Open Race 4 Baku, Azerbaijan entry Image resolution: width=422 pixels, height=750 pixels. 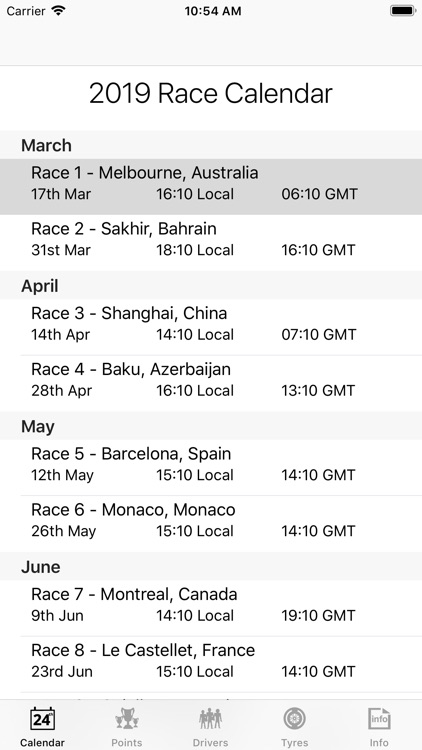point(211,383)
